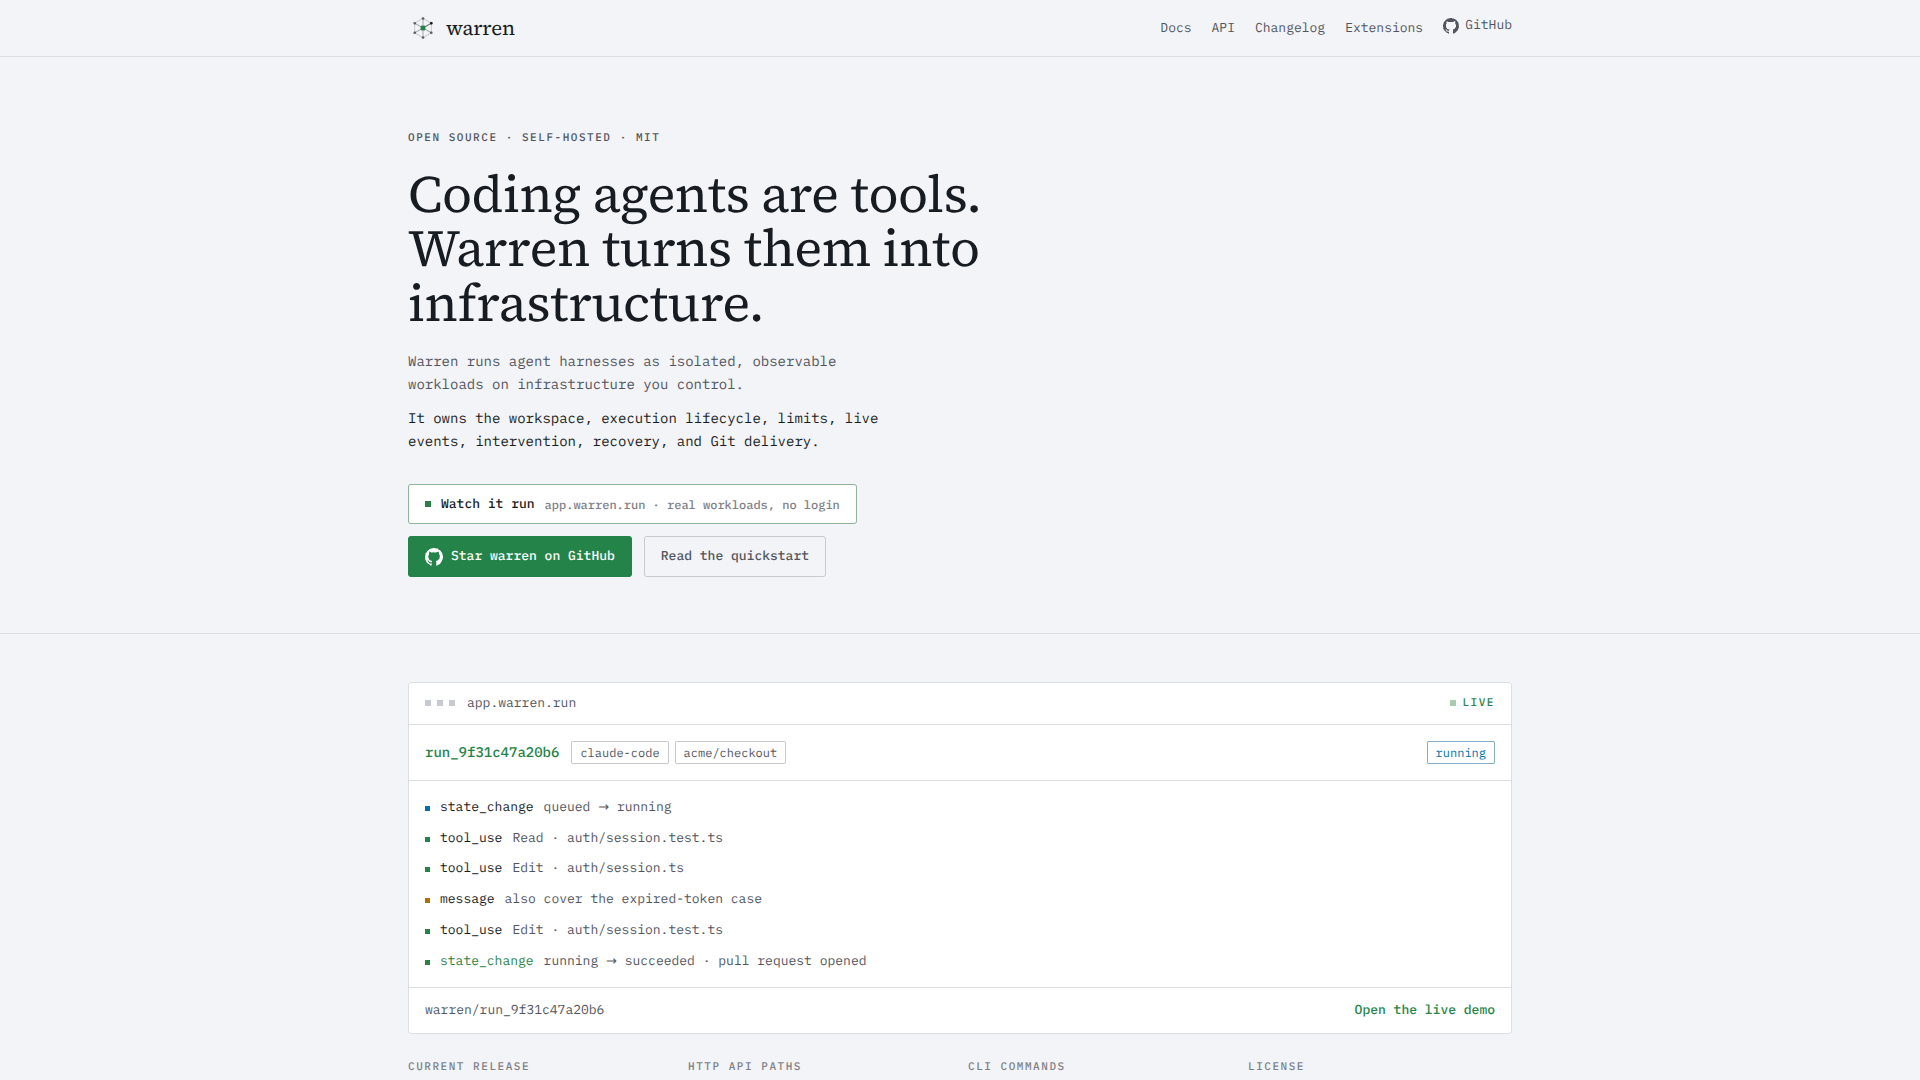
Task: Click the OPEN SOURCE · SELF-HOSTED · MIT tagline
Action: point(533,138)
